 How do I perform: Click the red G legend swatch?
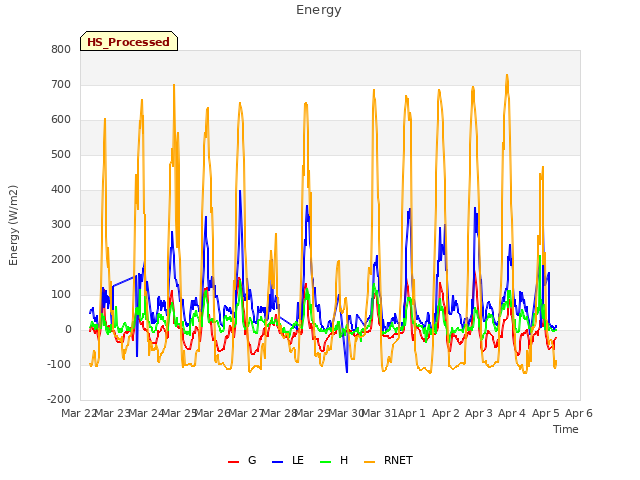coord(233,462)
